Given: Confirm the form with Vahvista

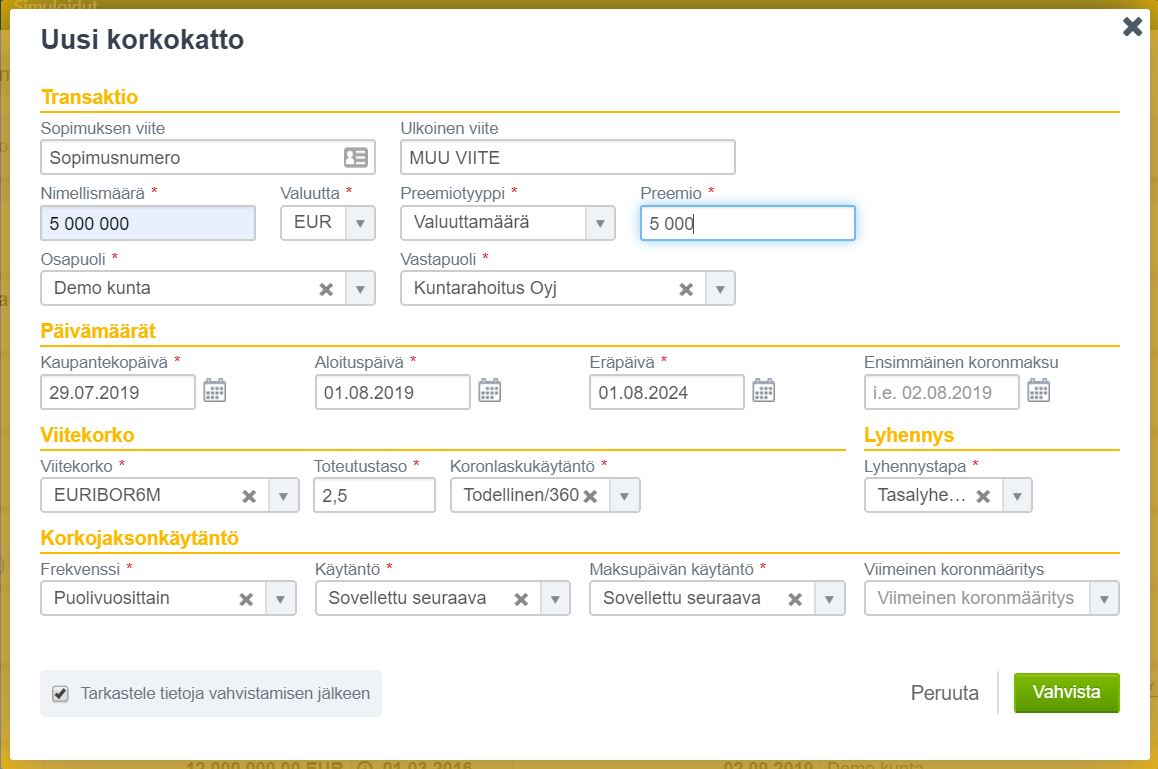Looking at the screenshot, I should click(1066, 692).
